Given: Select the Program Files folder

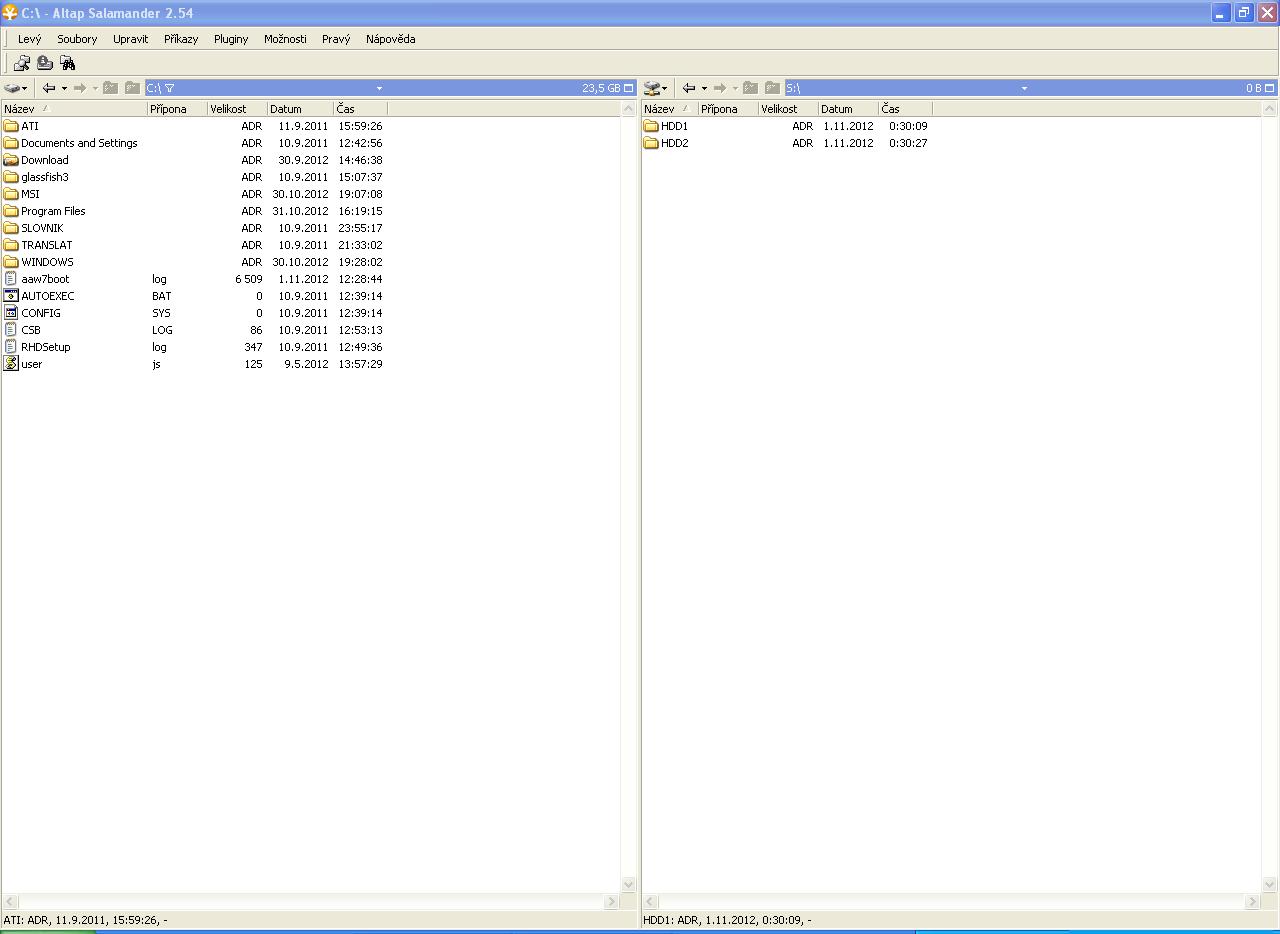Looking at the screenshot, I should point(53,211).
